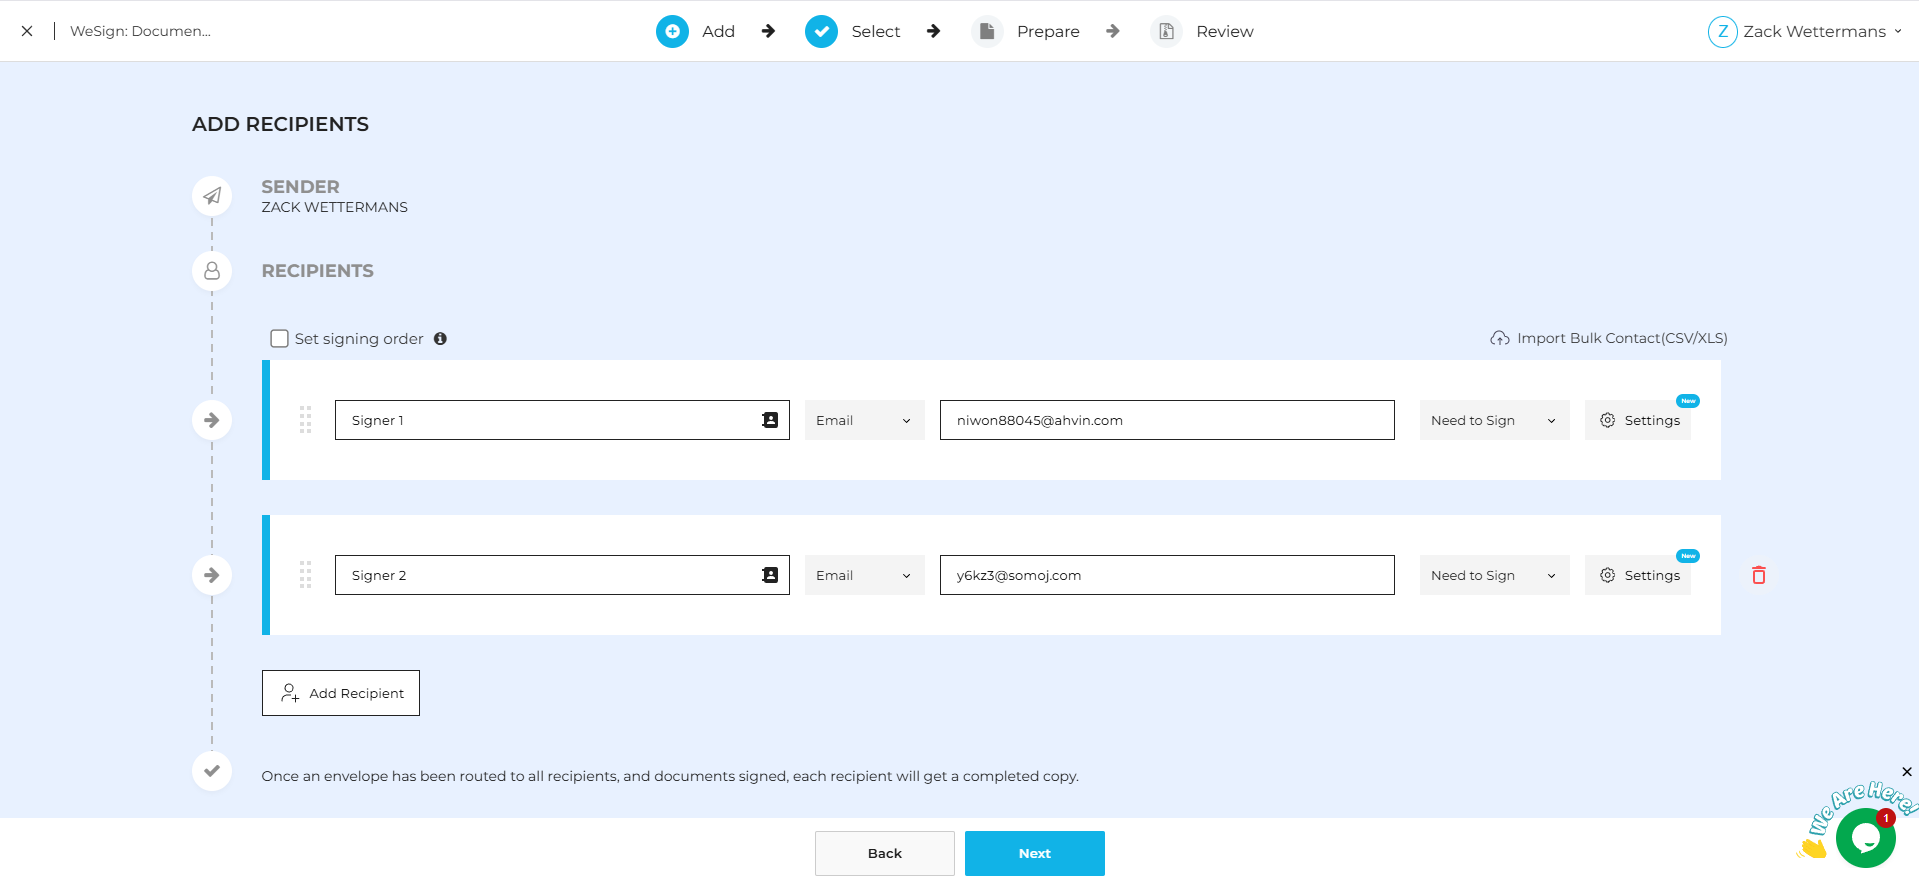Click the Next button
Image resolution: width=1919 pixels, height=887 pixels.
point(1034,853)
